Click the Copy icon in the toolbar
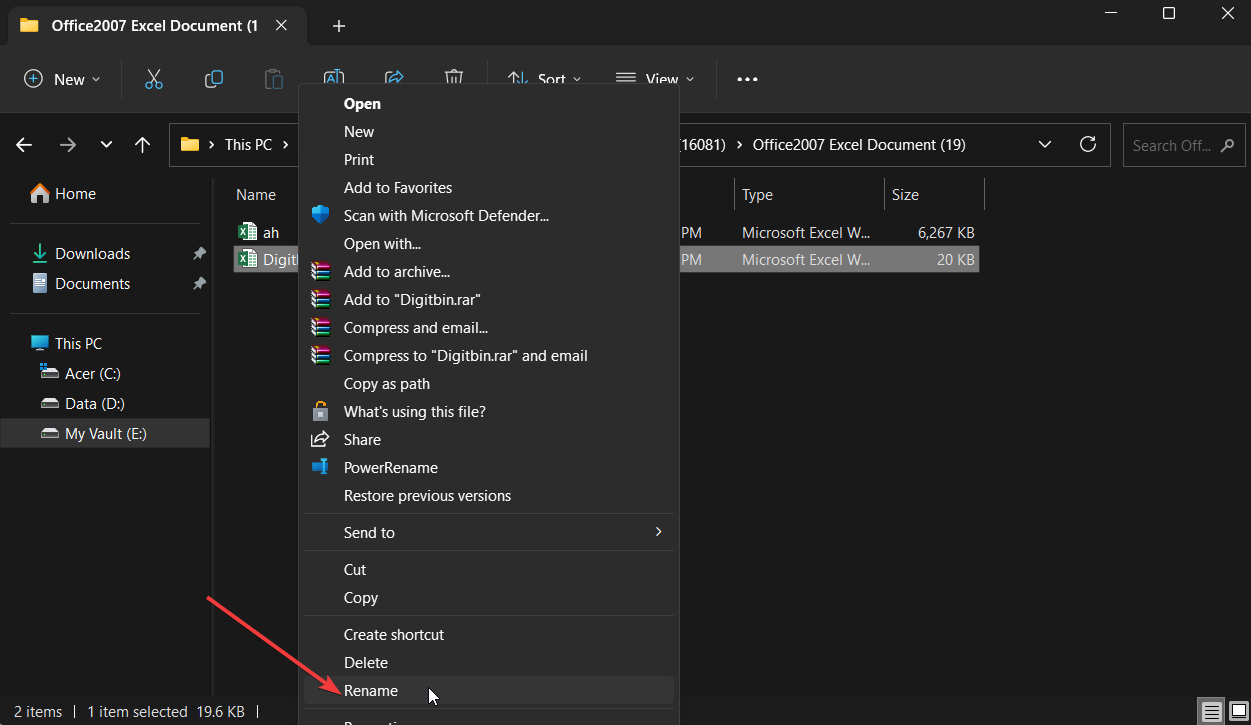This screenshot has height=725, width=1251. click(213, 79)
